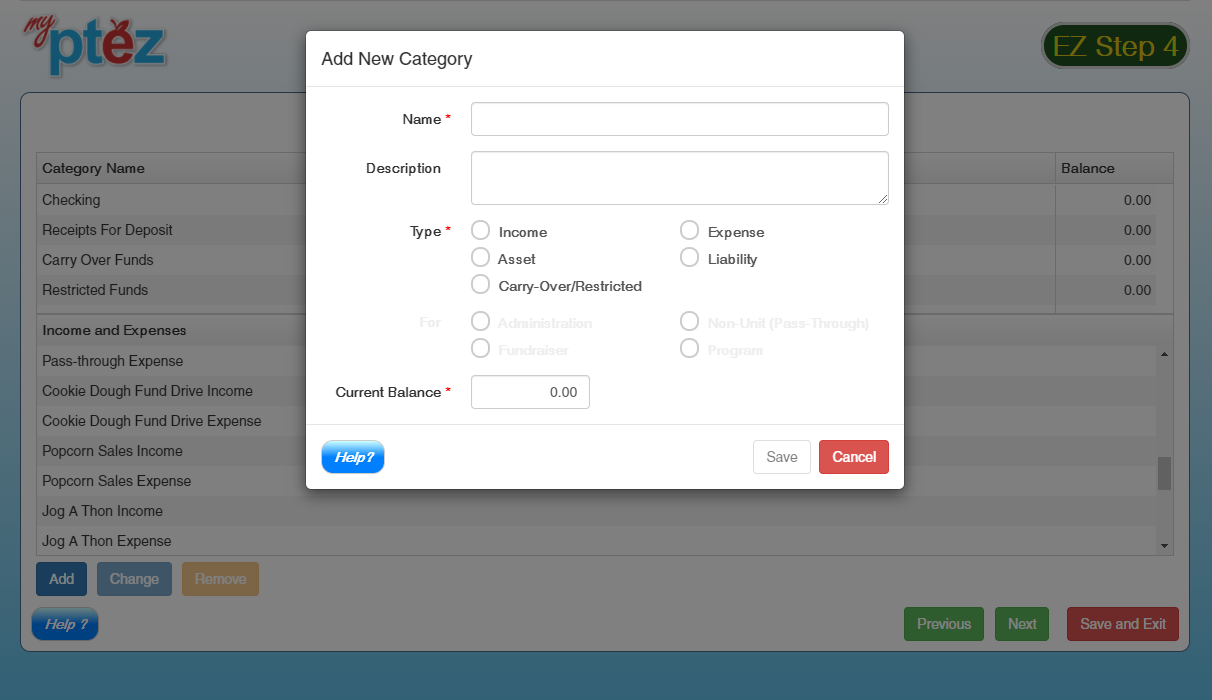
Task: Click the page-level Help button below the Add button
Action: click(65, 624)
